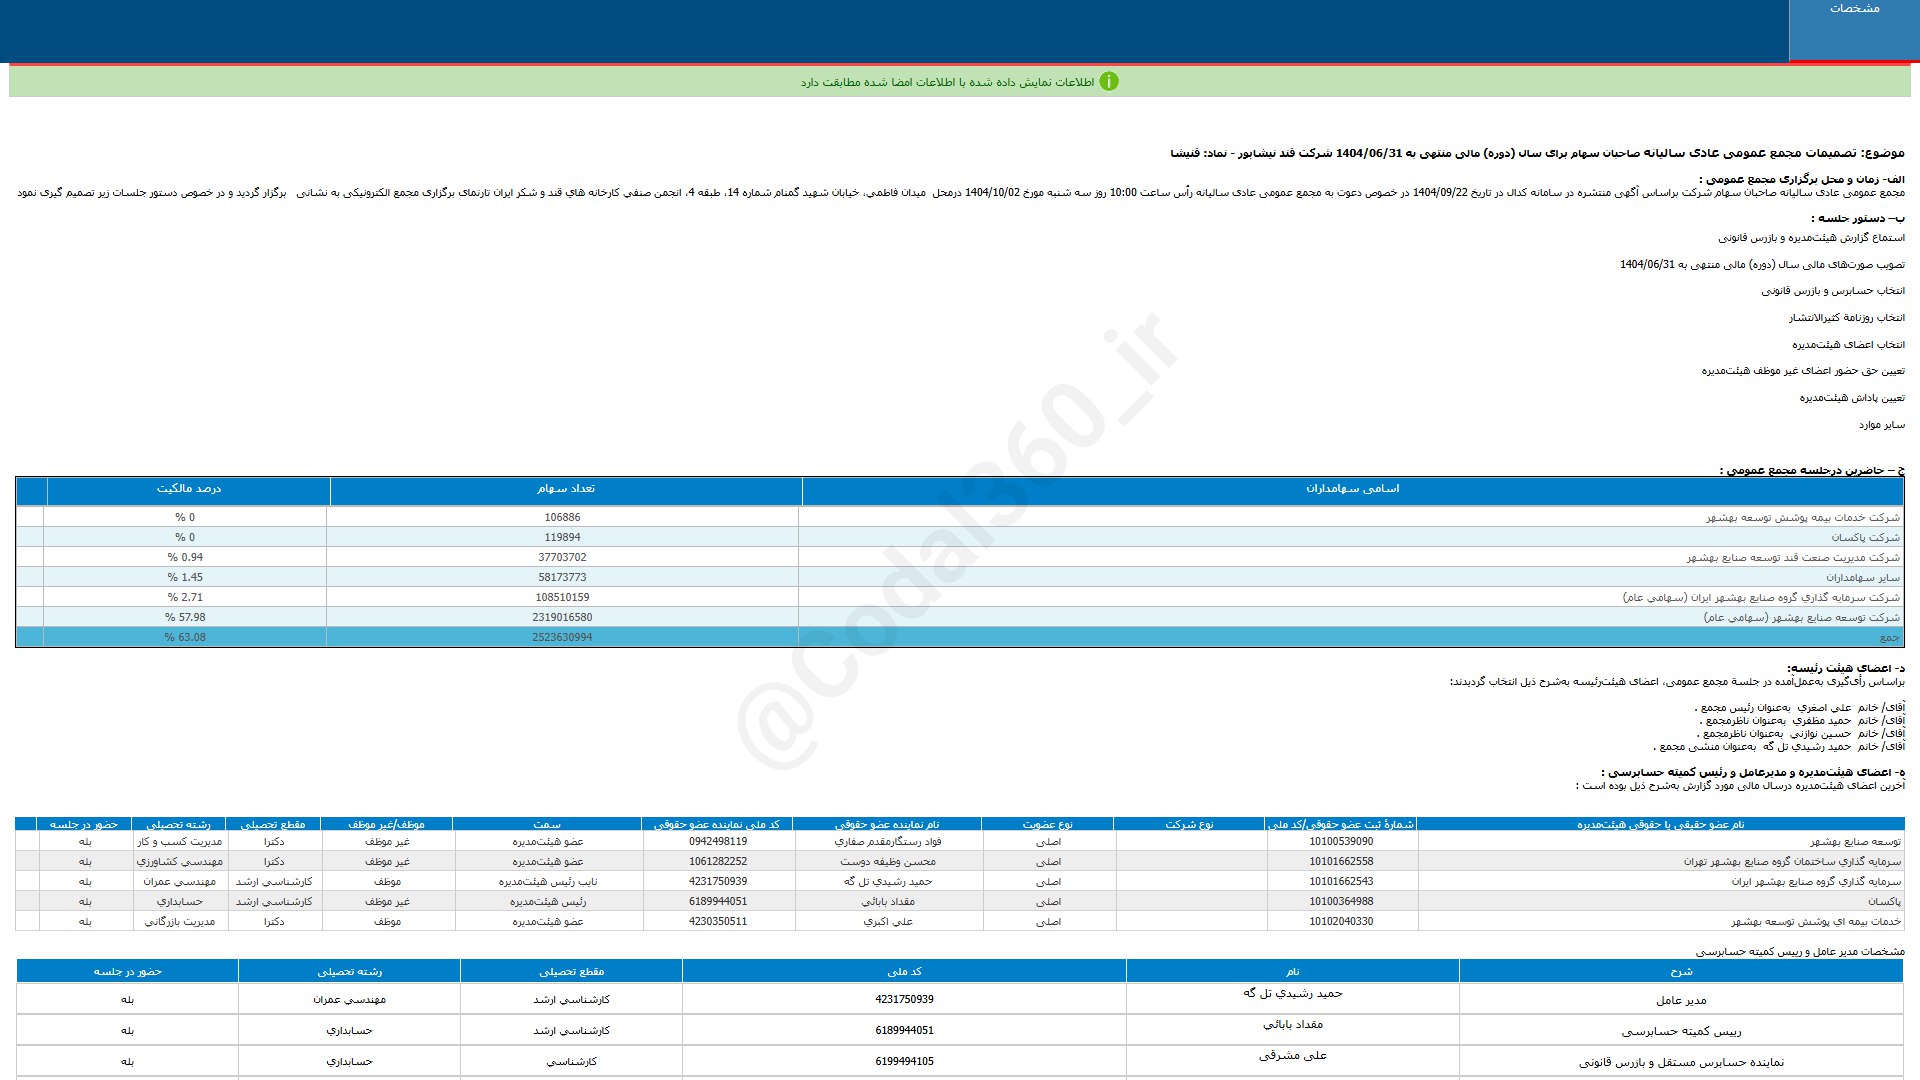This screenshot has height=1080, width=1920.
Task: Click name علی مشرقی in auditor row
Action: tap(1292, 1056)
